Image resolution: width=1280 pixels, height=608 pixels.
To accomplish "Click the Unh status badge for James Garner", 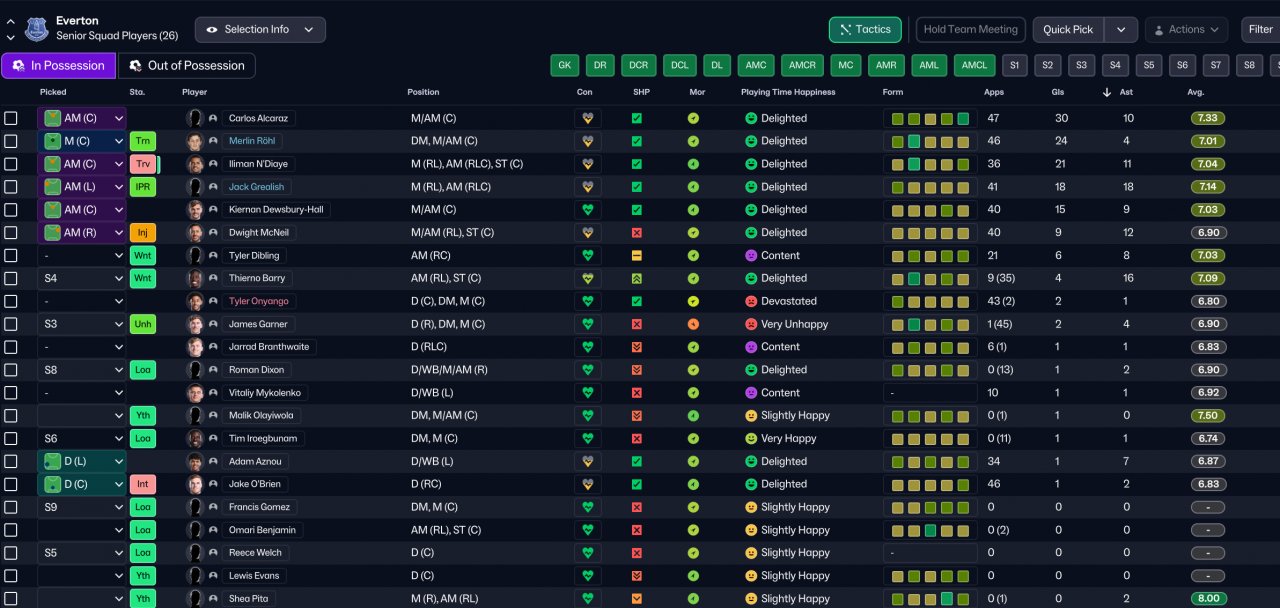I will pyautogui.click(x=143, y=324).
